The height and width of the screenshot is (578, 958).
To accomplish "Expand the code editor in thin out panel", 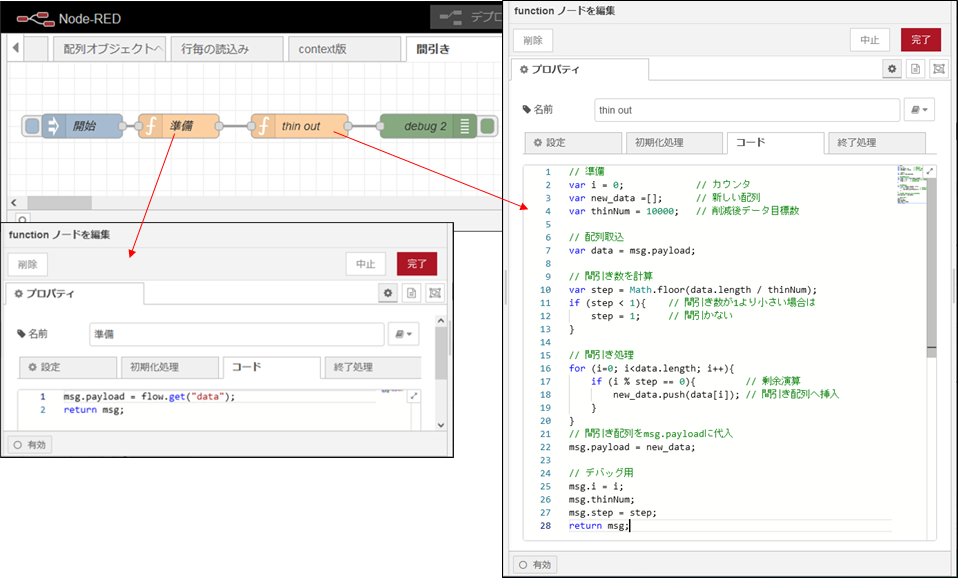I will (x=931, y=172).
